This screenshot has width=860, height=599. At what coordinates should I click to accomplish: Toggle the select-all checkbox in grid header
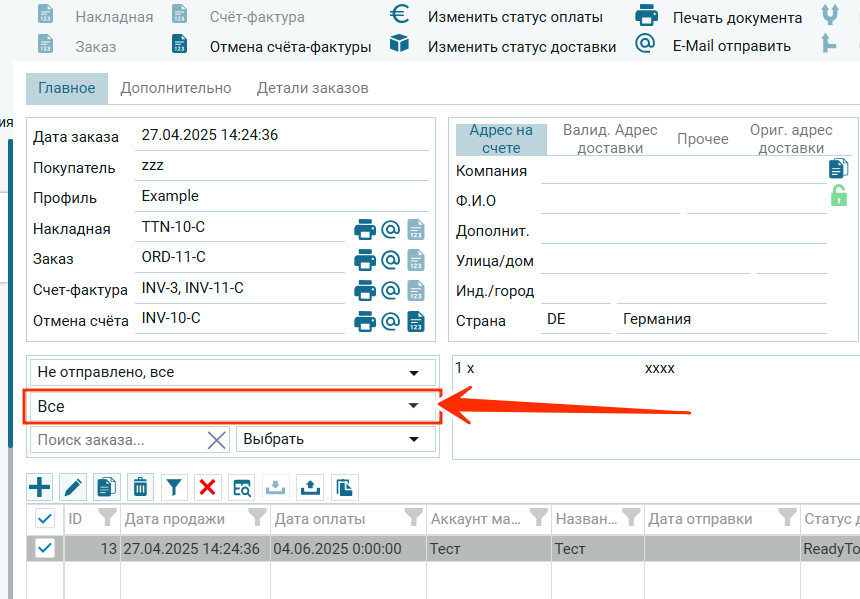(45, 518)
